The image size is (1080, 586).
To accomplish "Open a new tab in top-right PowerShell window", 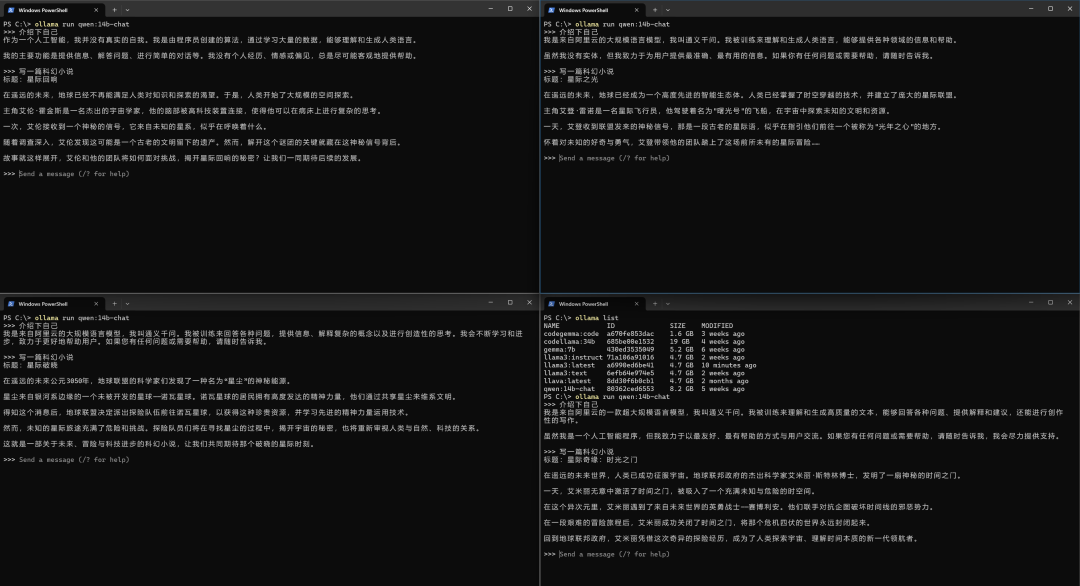I will [x=655, y=10].
